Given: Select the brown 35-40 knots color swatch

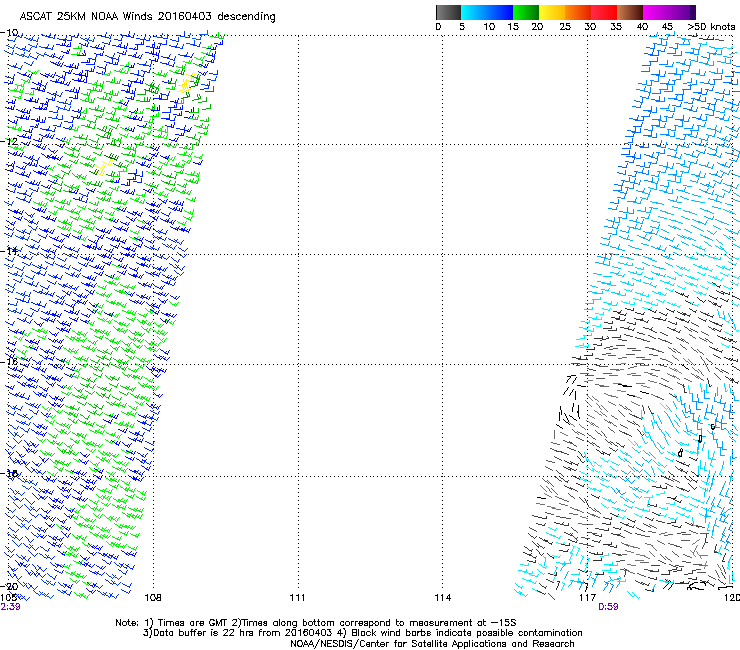Looking at the screenshot, I should [x=630, y=12].
